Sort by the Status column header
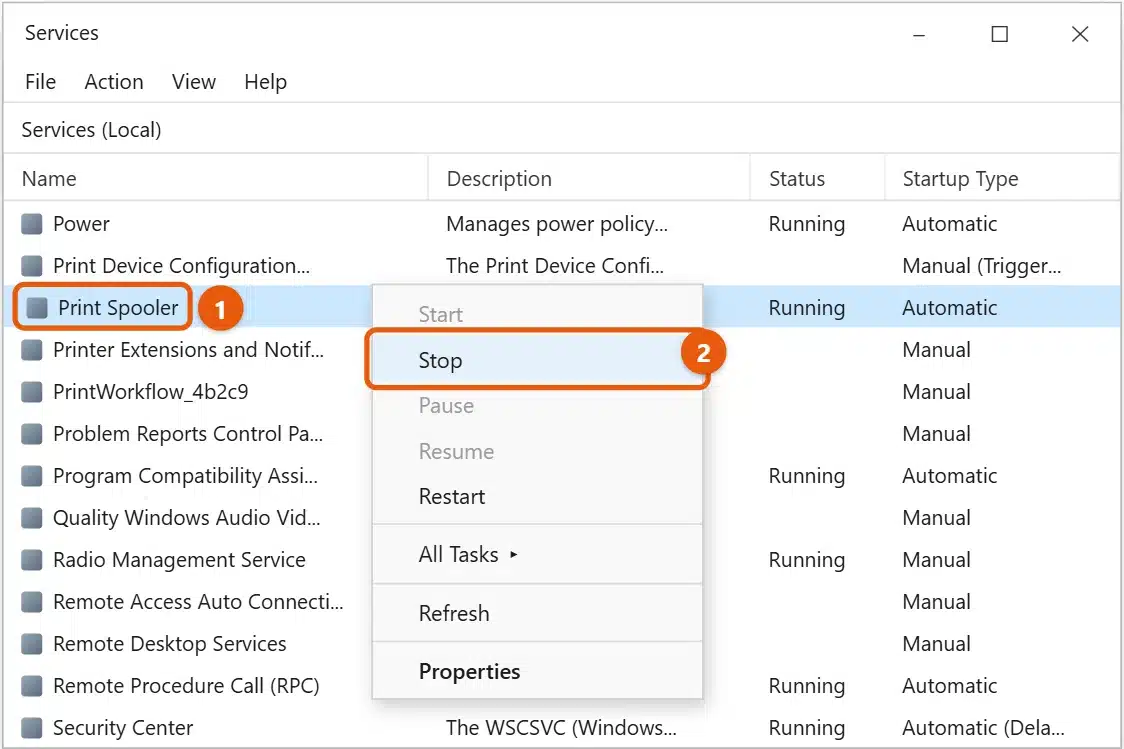 point(816,178)
